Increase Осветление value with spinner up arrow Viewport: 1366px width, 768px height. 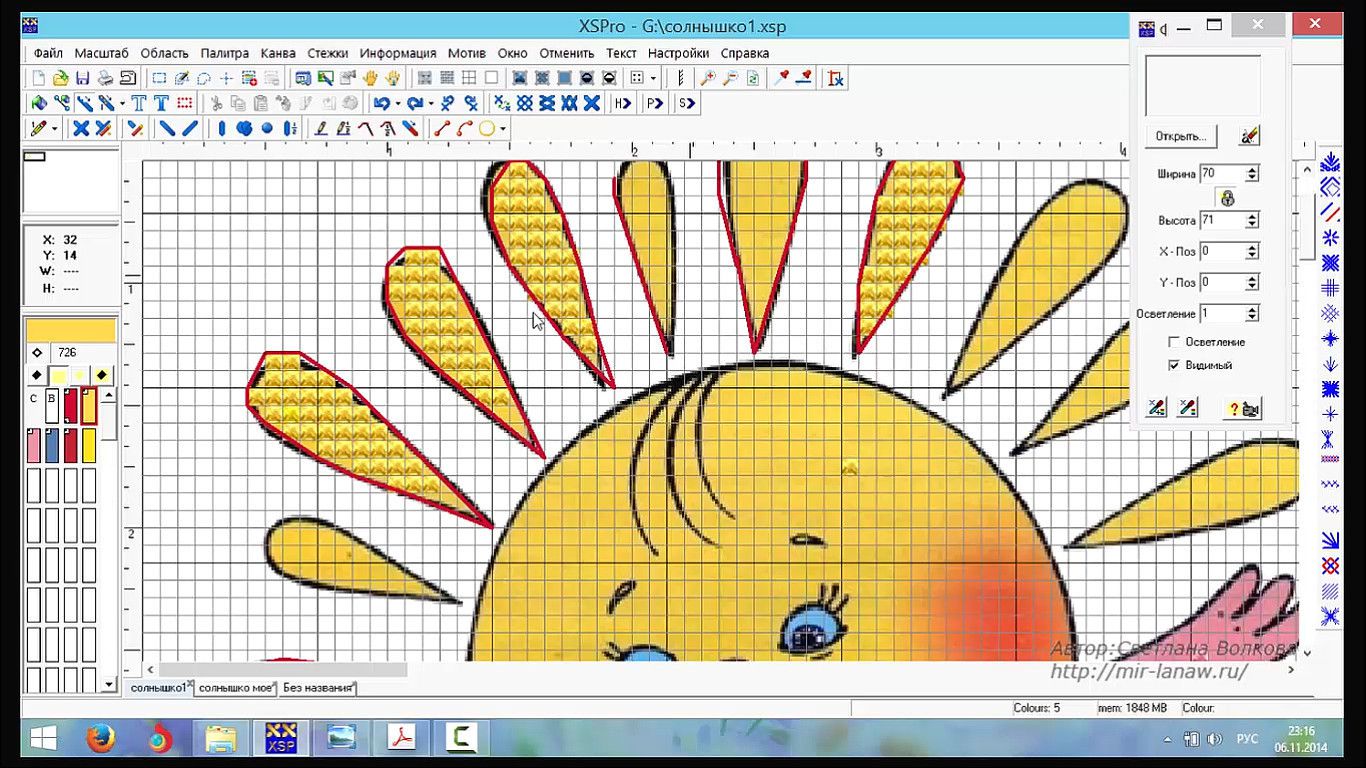point(1252,309)
